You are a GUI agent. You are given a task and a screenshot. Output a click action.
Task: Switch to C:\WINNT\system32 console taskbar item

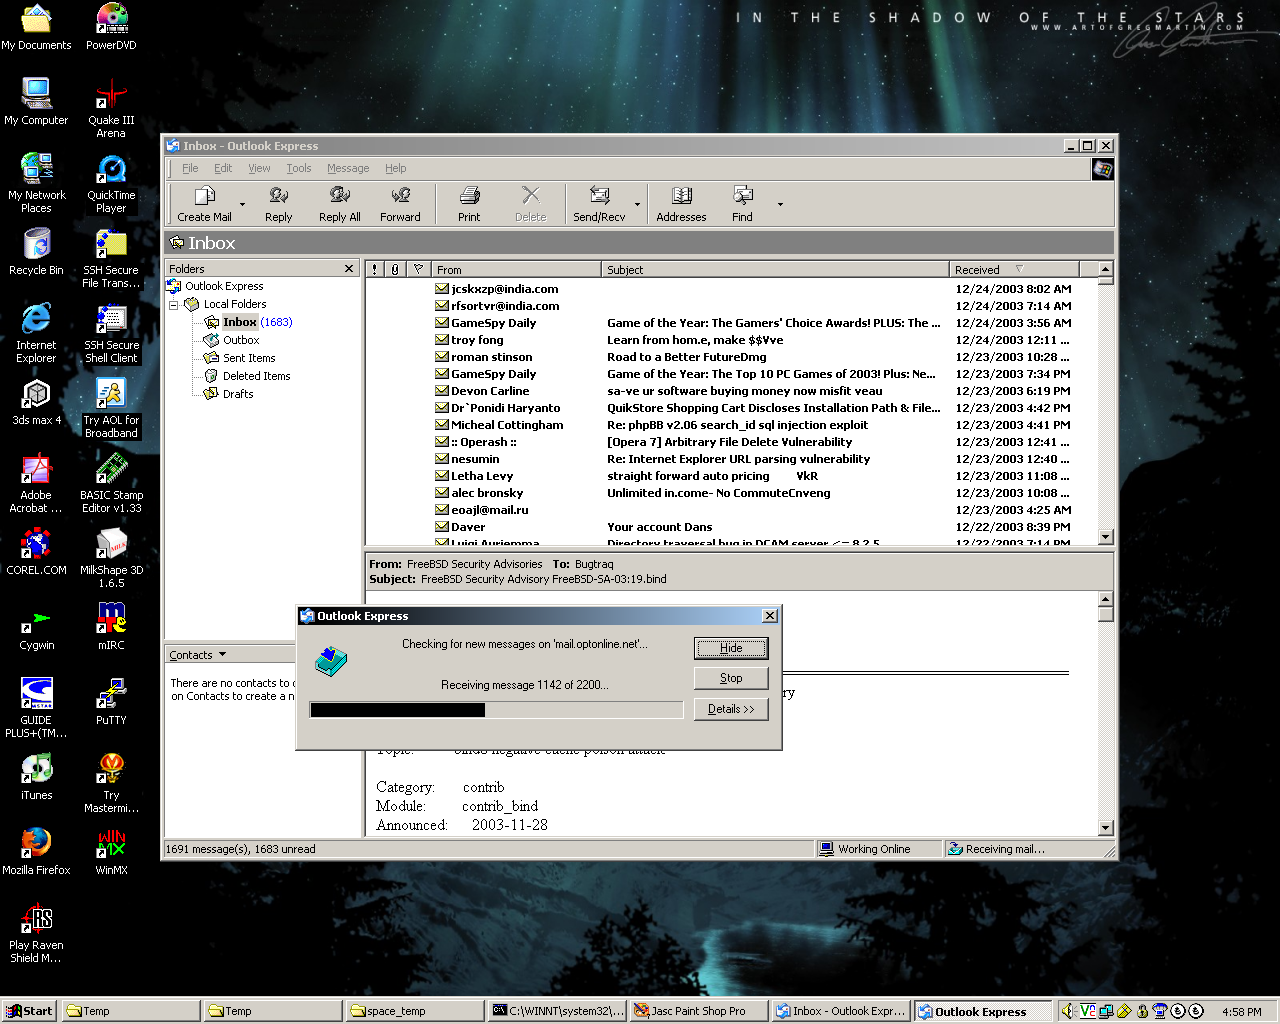tap(558, 1011)
